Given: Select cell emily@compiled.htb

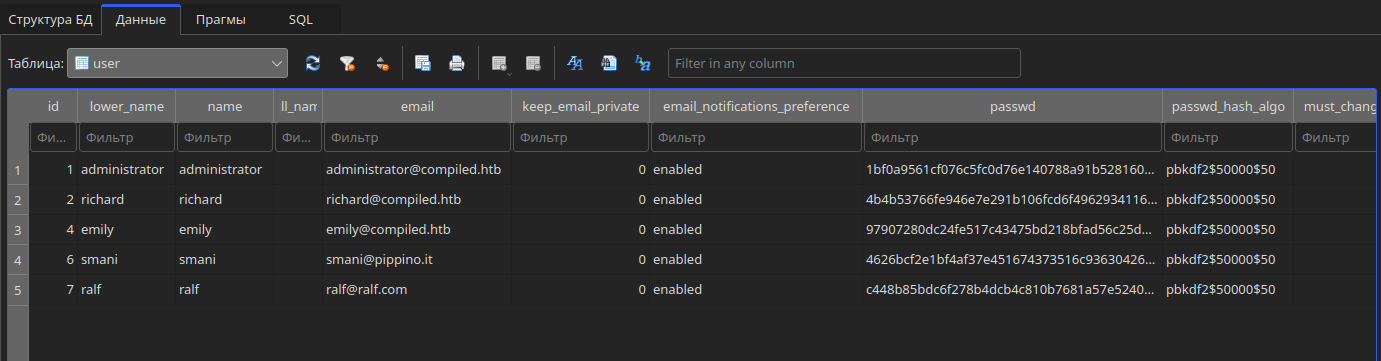Looking at the screenshot, I should [417, 230].
